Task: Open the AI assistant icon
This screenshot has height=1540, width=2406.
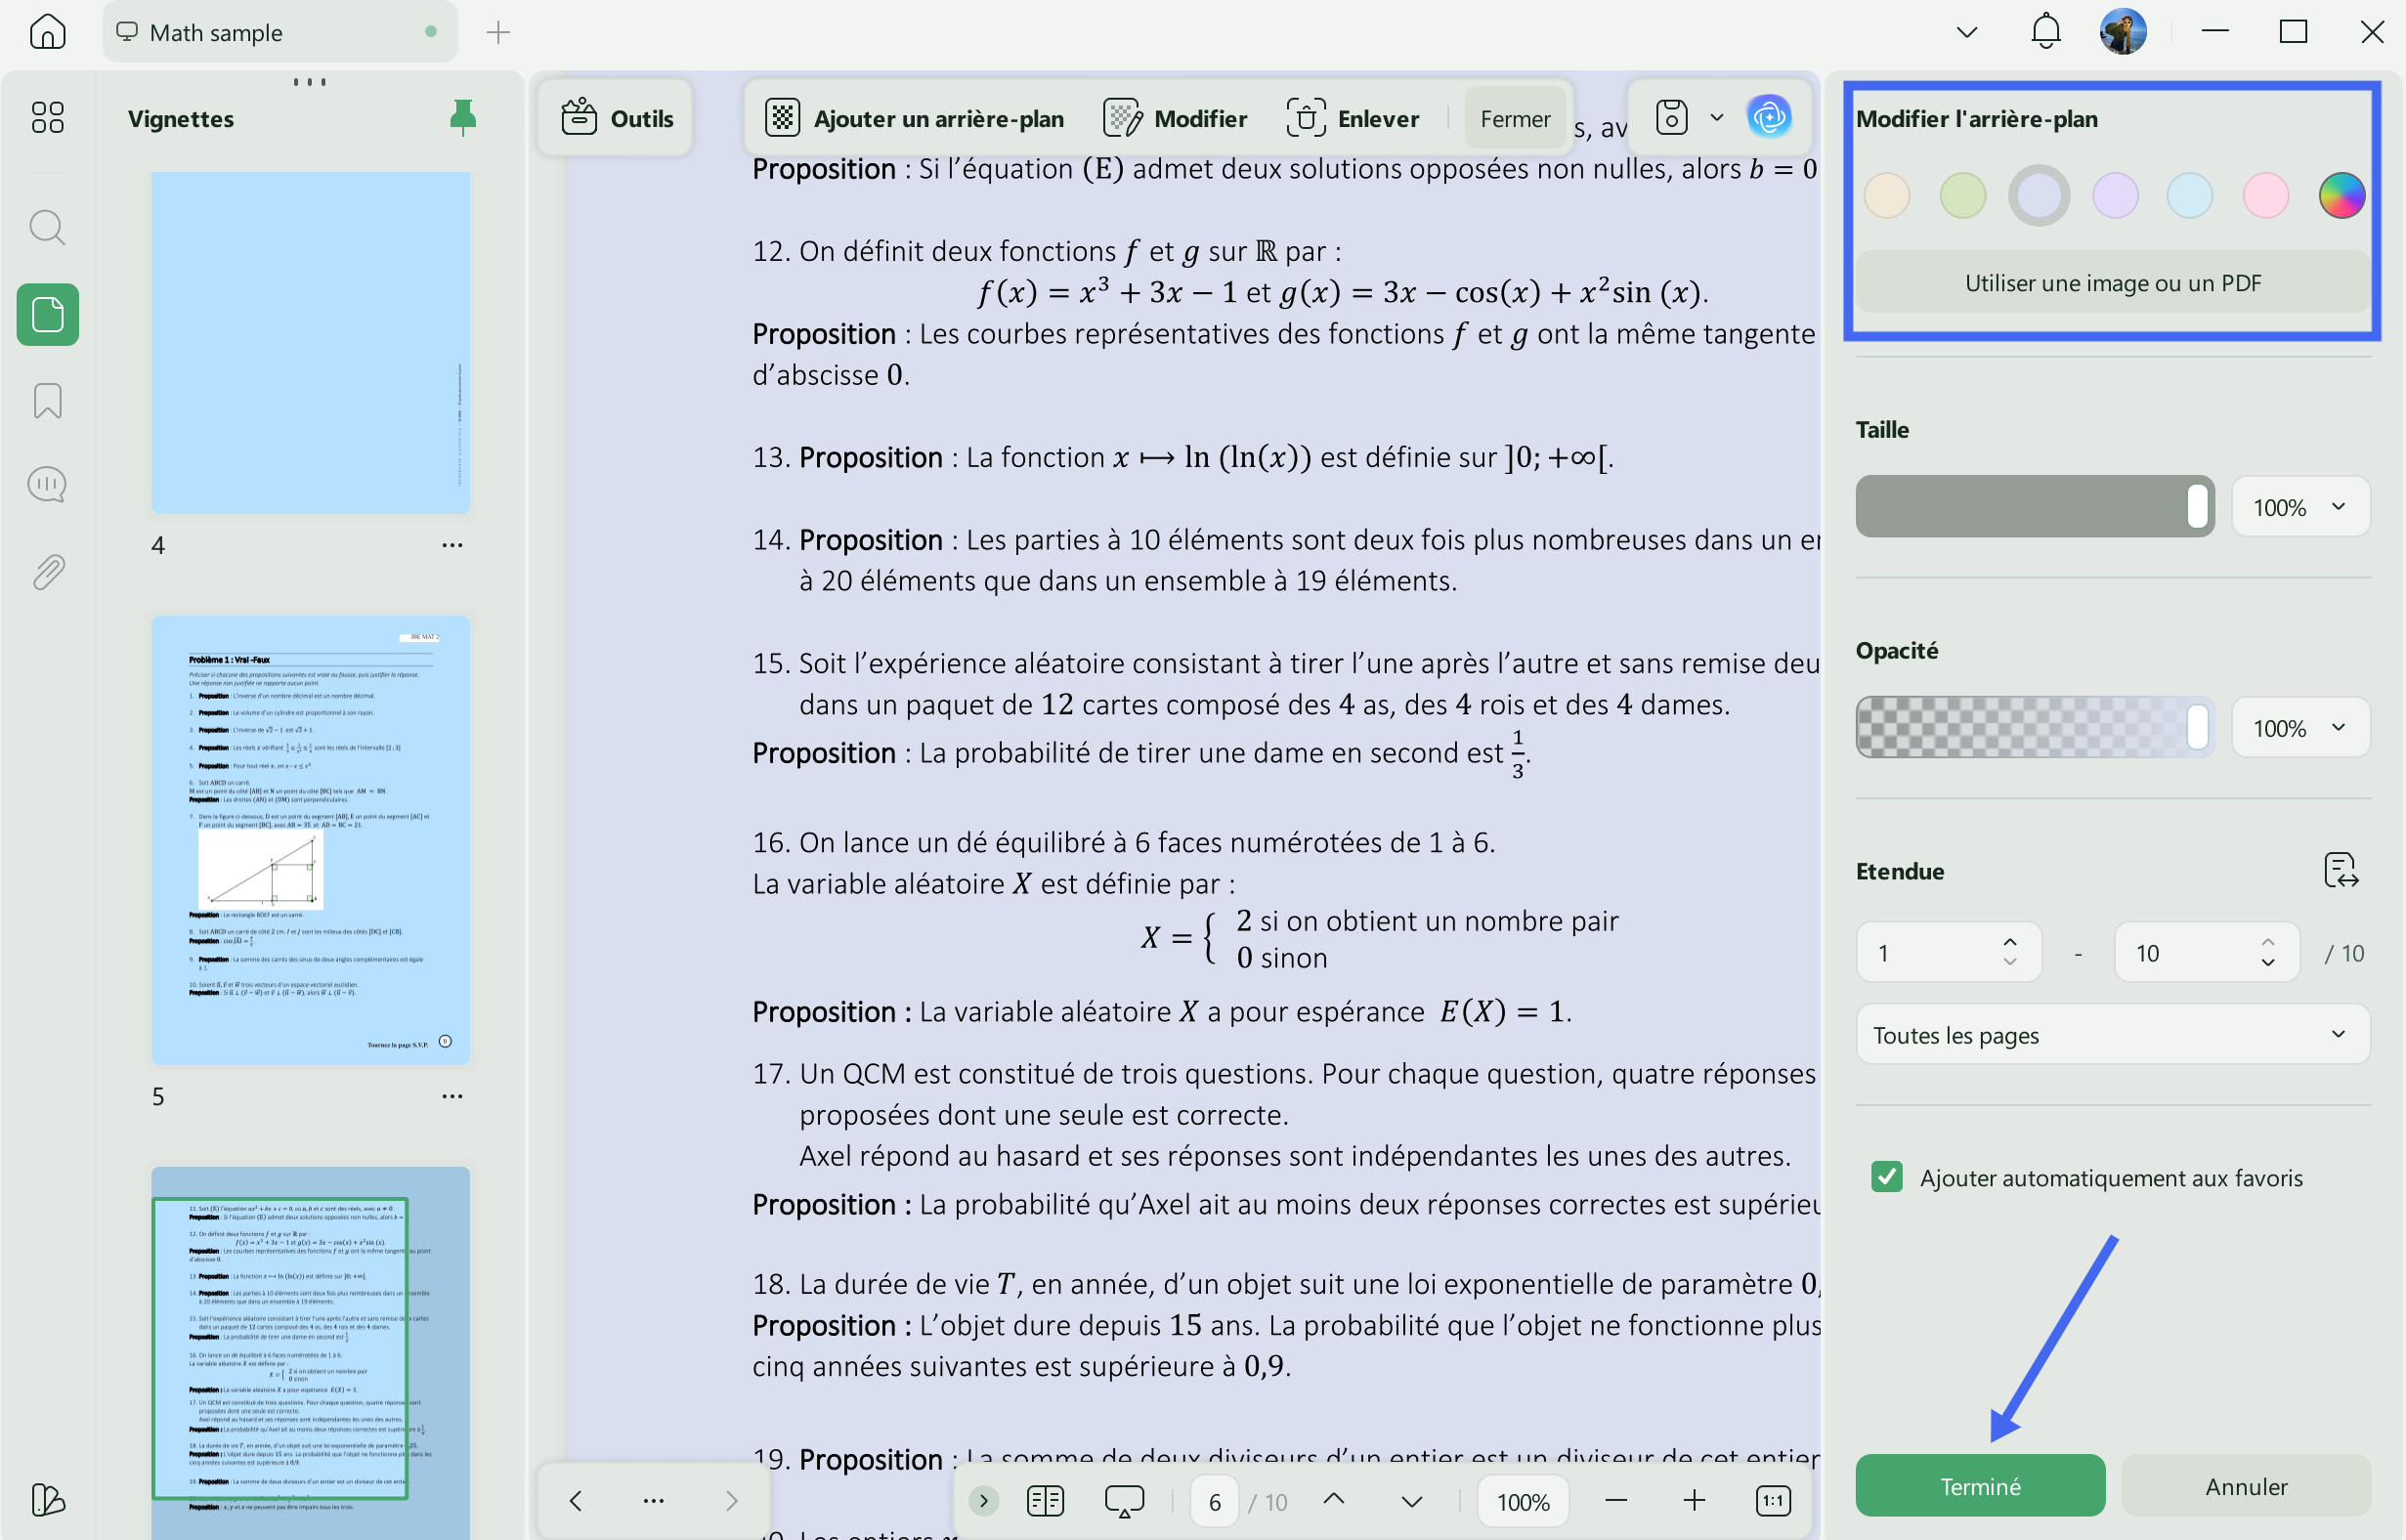Action: [1769, 118]
